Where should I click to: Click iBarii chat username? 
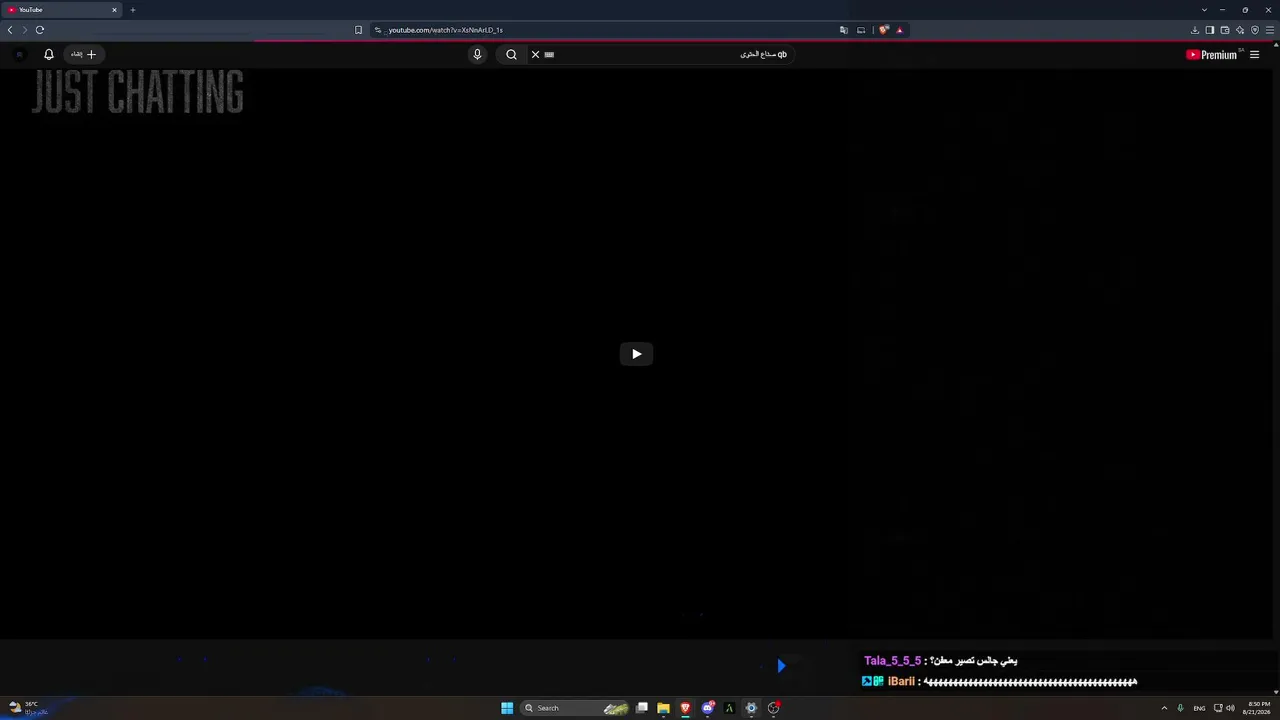(x=901, y=682)
